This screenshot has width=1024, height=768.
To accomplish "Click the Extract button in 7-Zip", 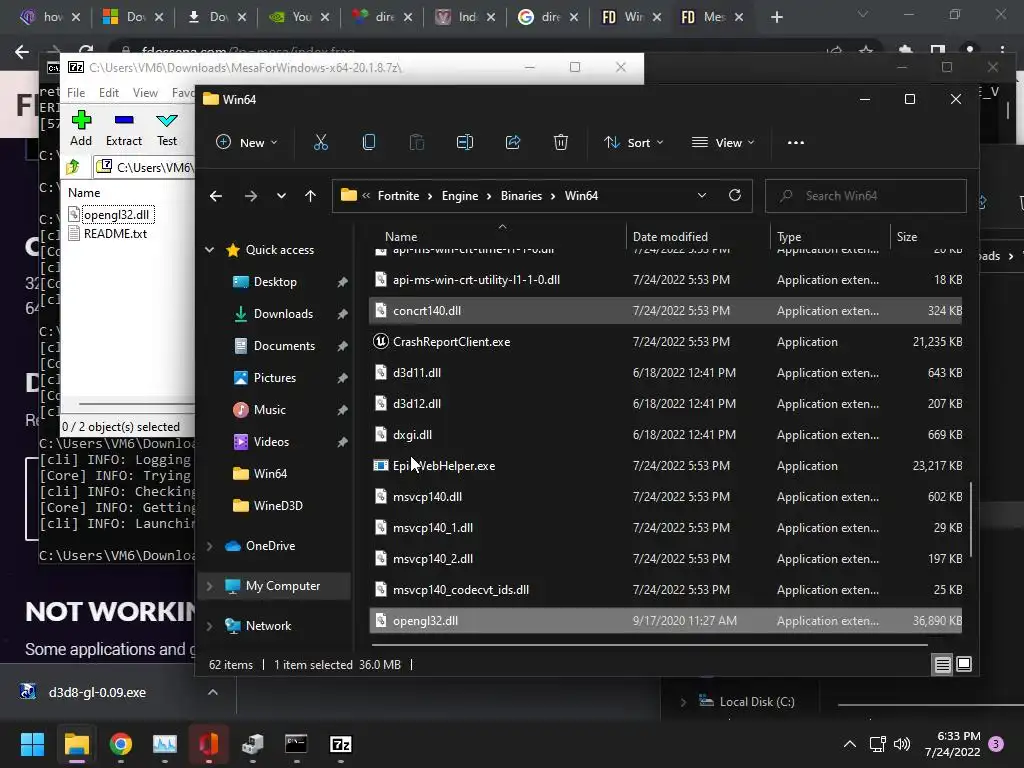I will (123, 129).
